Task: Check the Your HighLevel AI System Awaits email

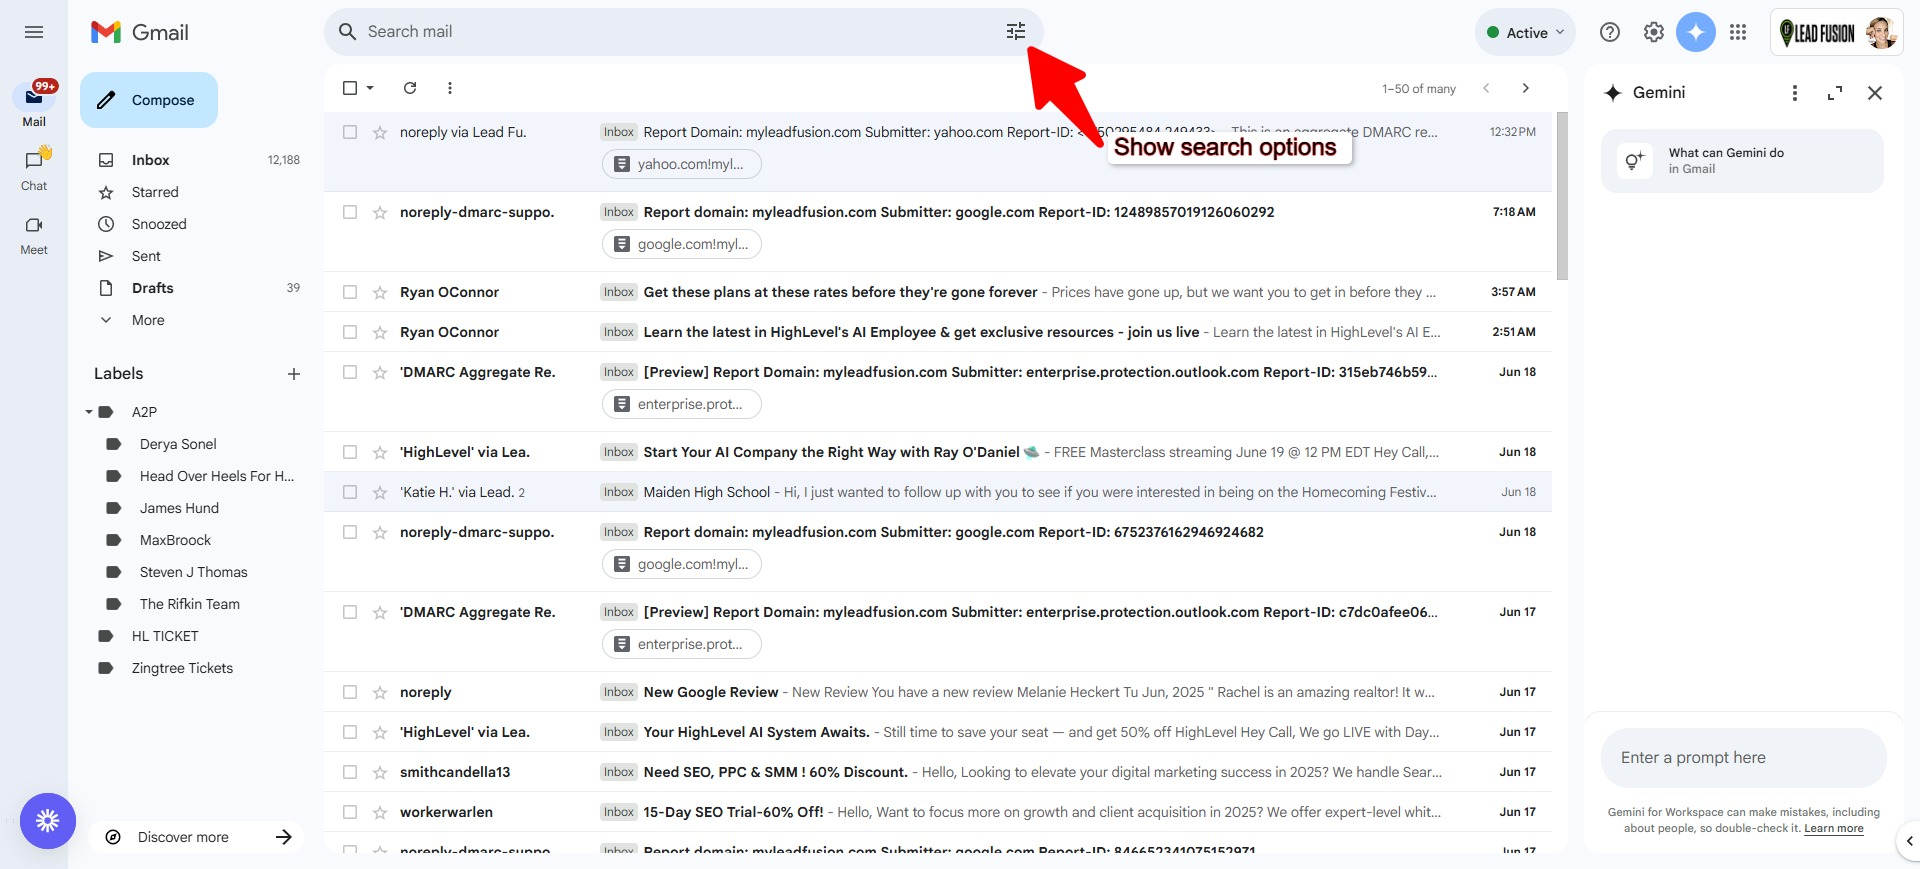Action: (350, 732)
